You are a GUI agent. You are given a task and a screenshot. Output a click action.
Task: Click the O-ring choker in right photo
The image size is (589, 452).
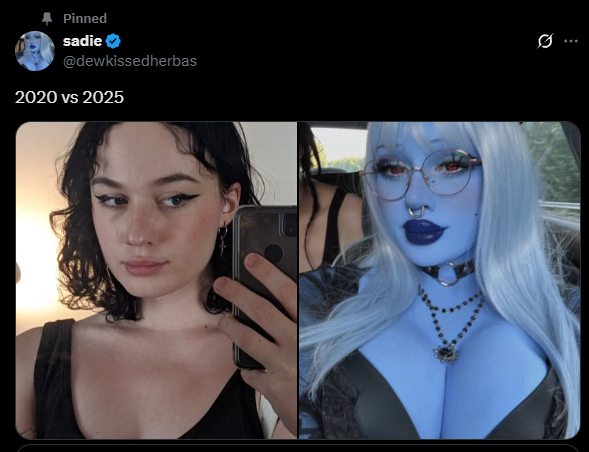pyautogui.click(x=448, y=272)
